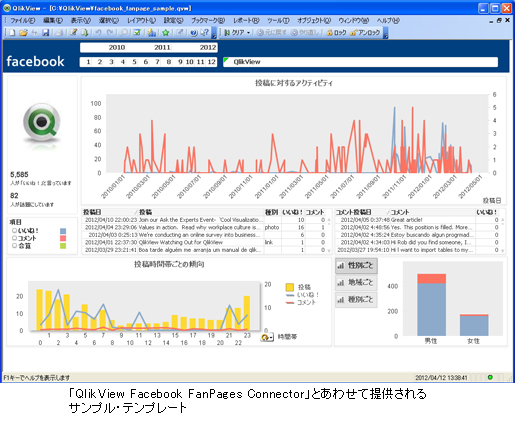
Task: Open the 編集 menu
Action: tap(53, 20)
